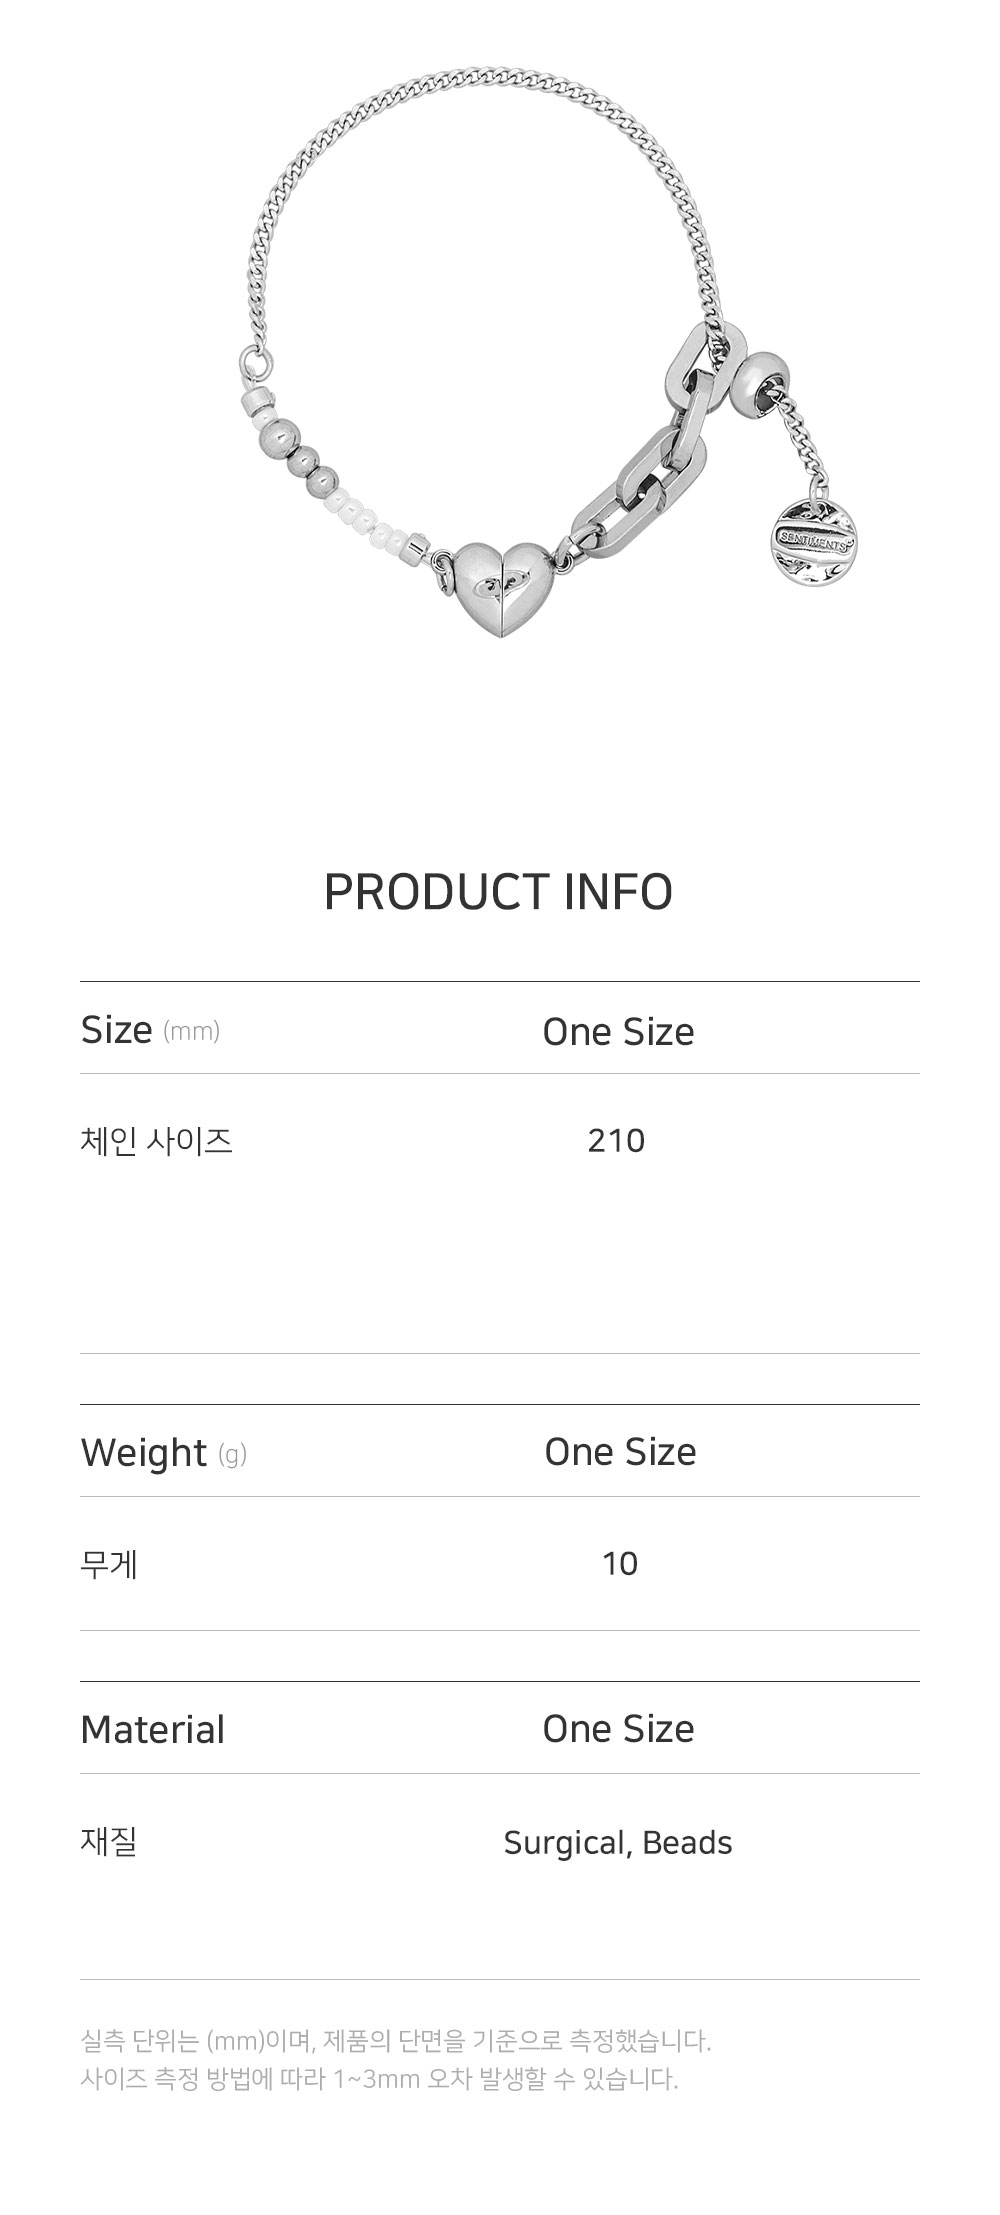The height and width of the screenshot is (2215, 1000).
Task: Click the 1~3mm measurement error footnote
Action: (x=379, y=2079)
